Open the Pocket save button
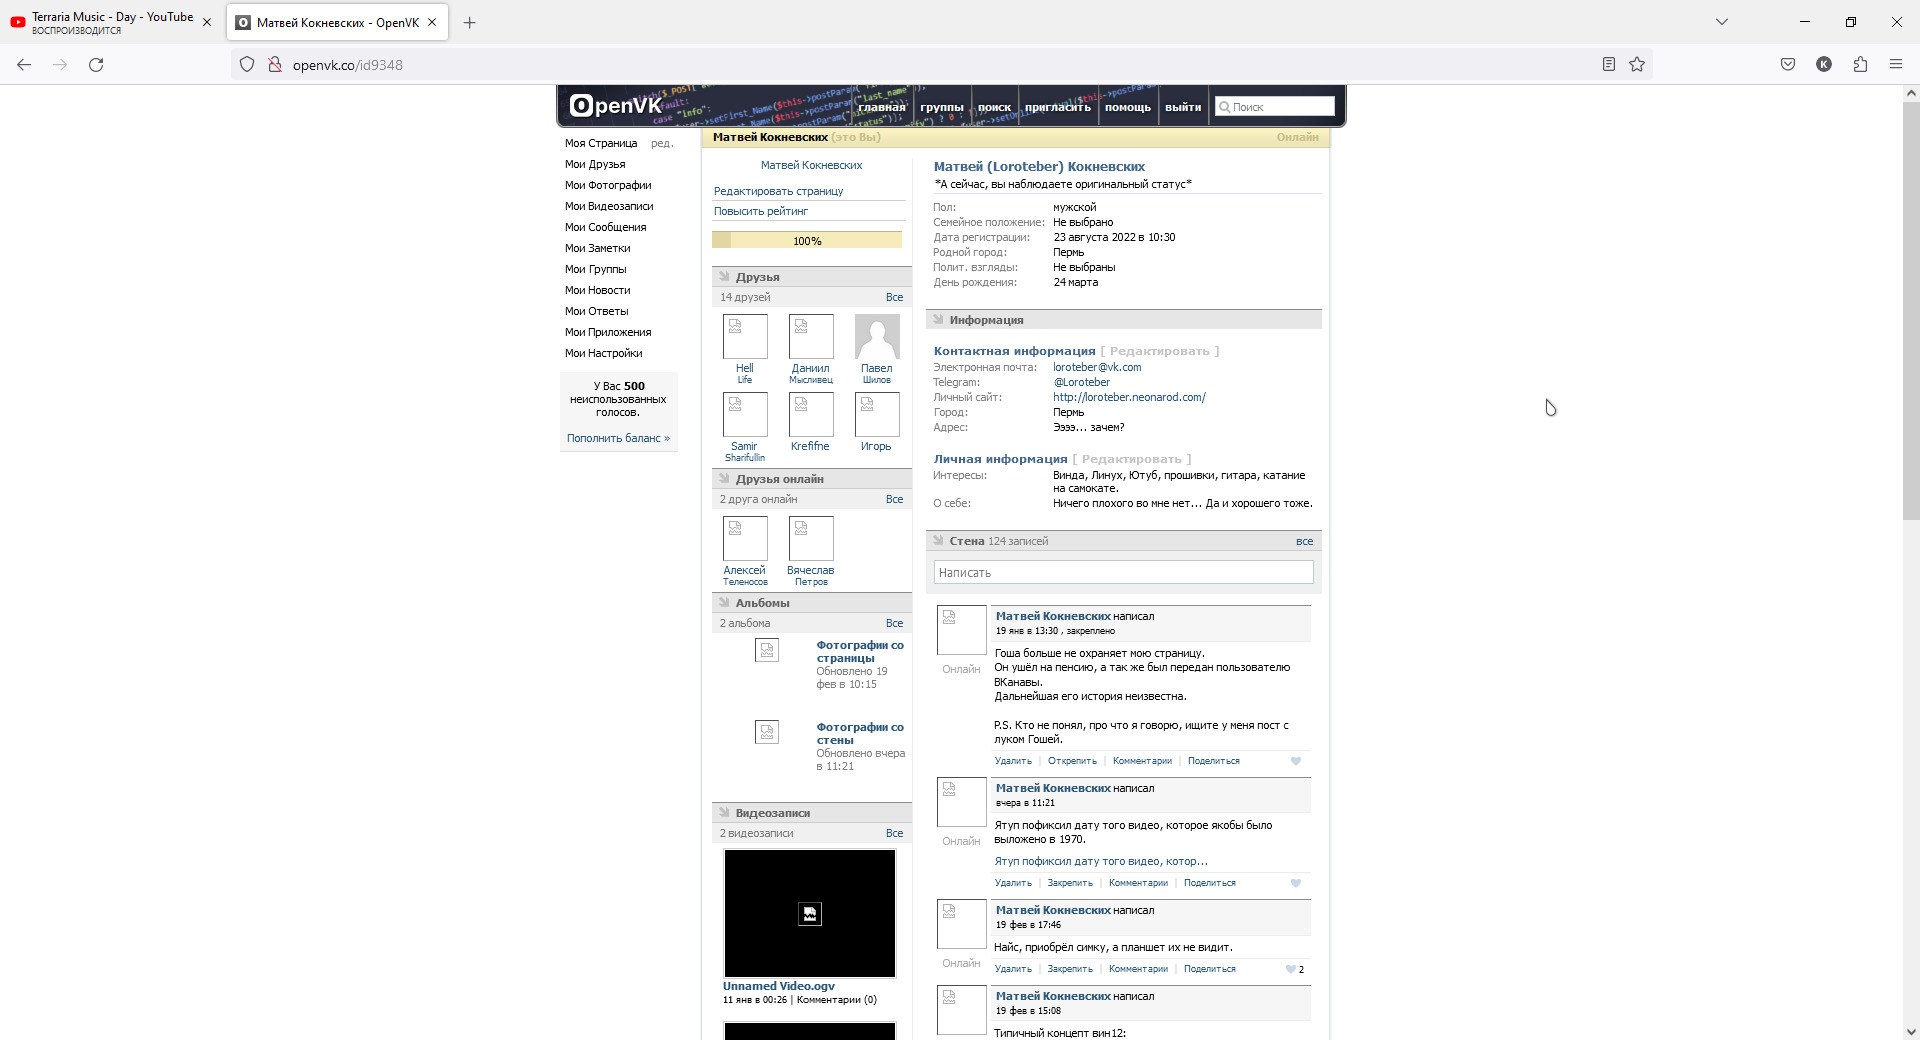Screen dimensions: 1920x1040 click(1788, 65)
